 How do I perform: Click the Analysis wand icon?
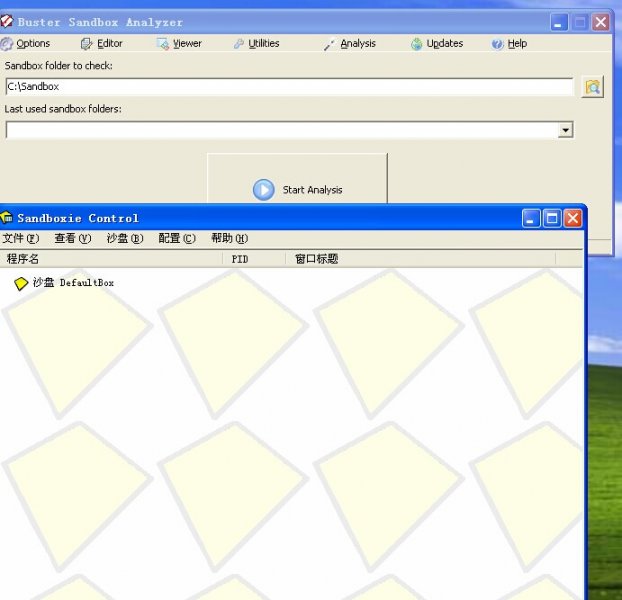pyautogui.click(x=329, y=44)
